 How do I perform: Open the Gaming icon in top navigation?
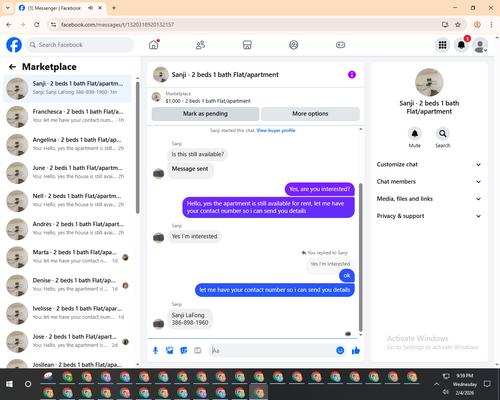coord(340,45)
